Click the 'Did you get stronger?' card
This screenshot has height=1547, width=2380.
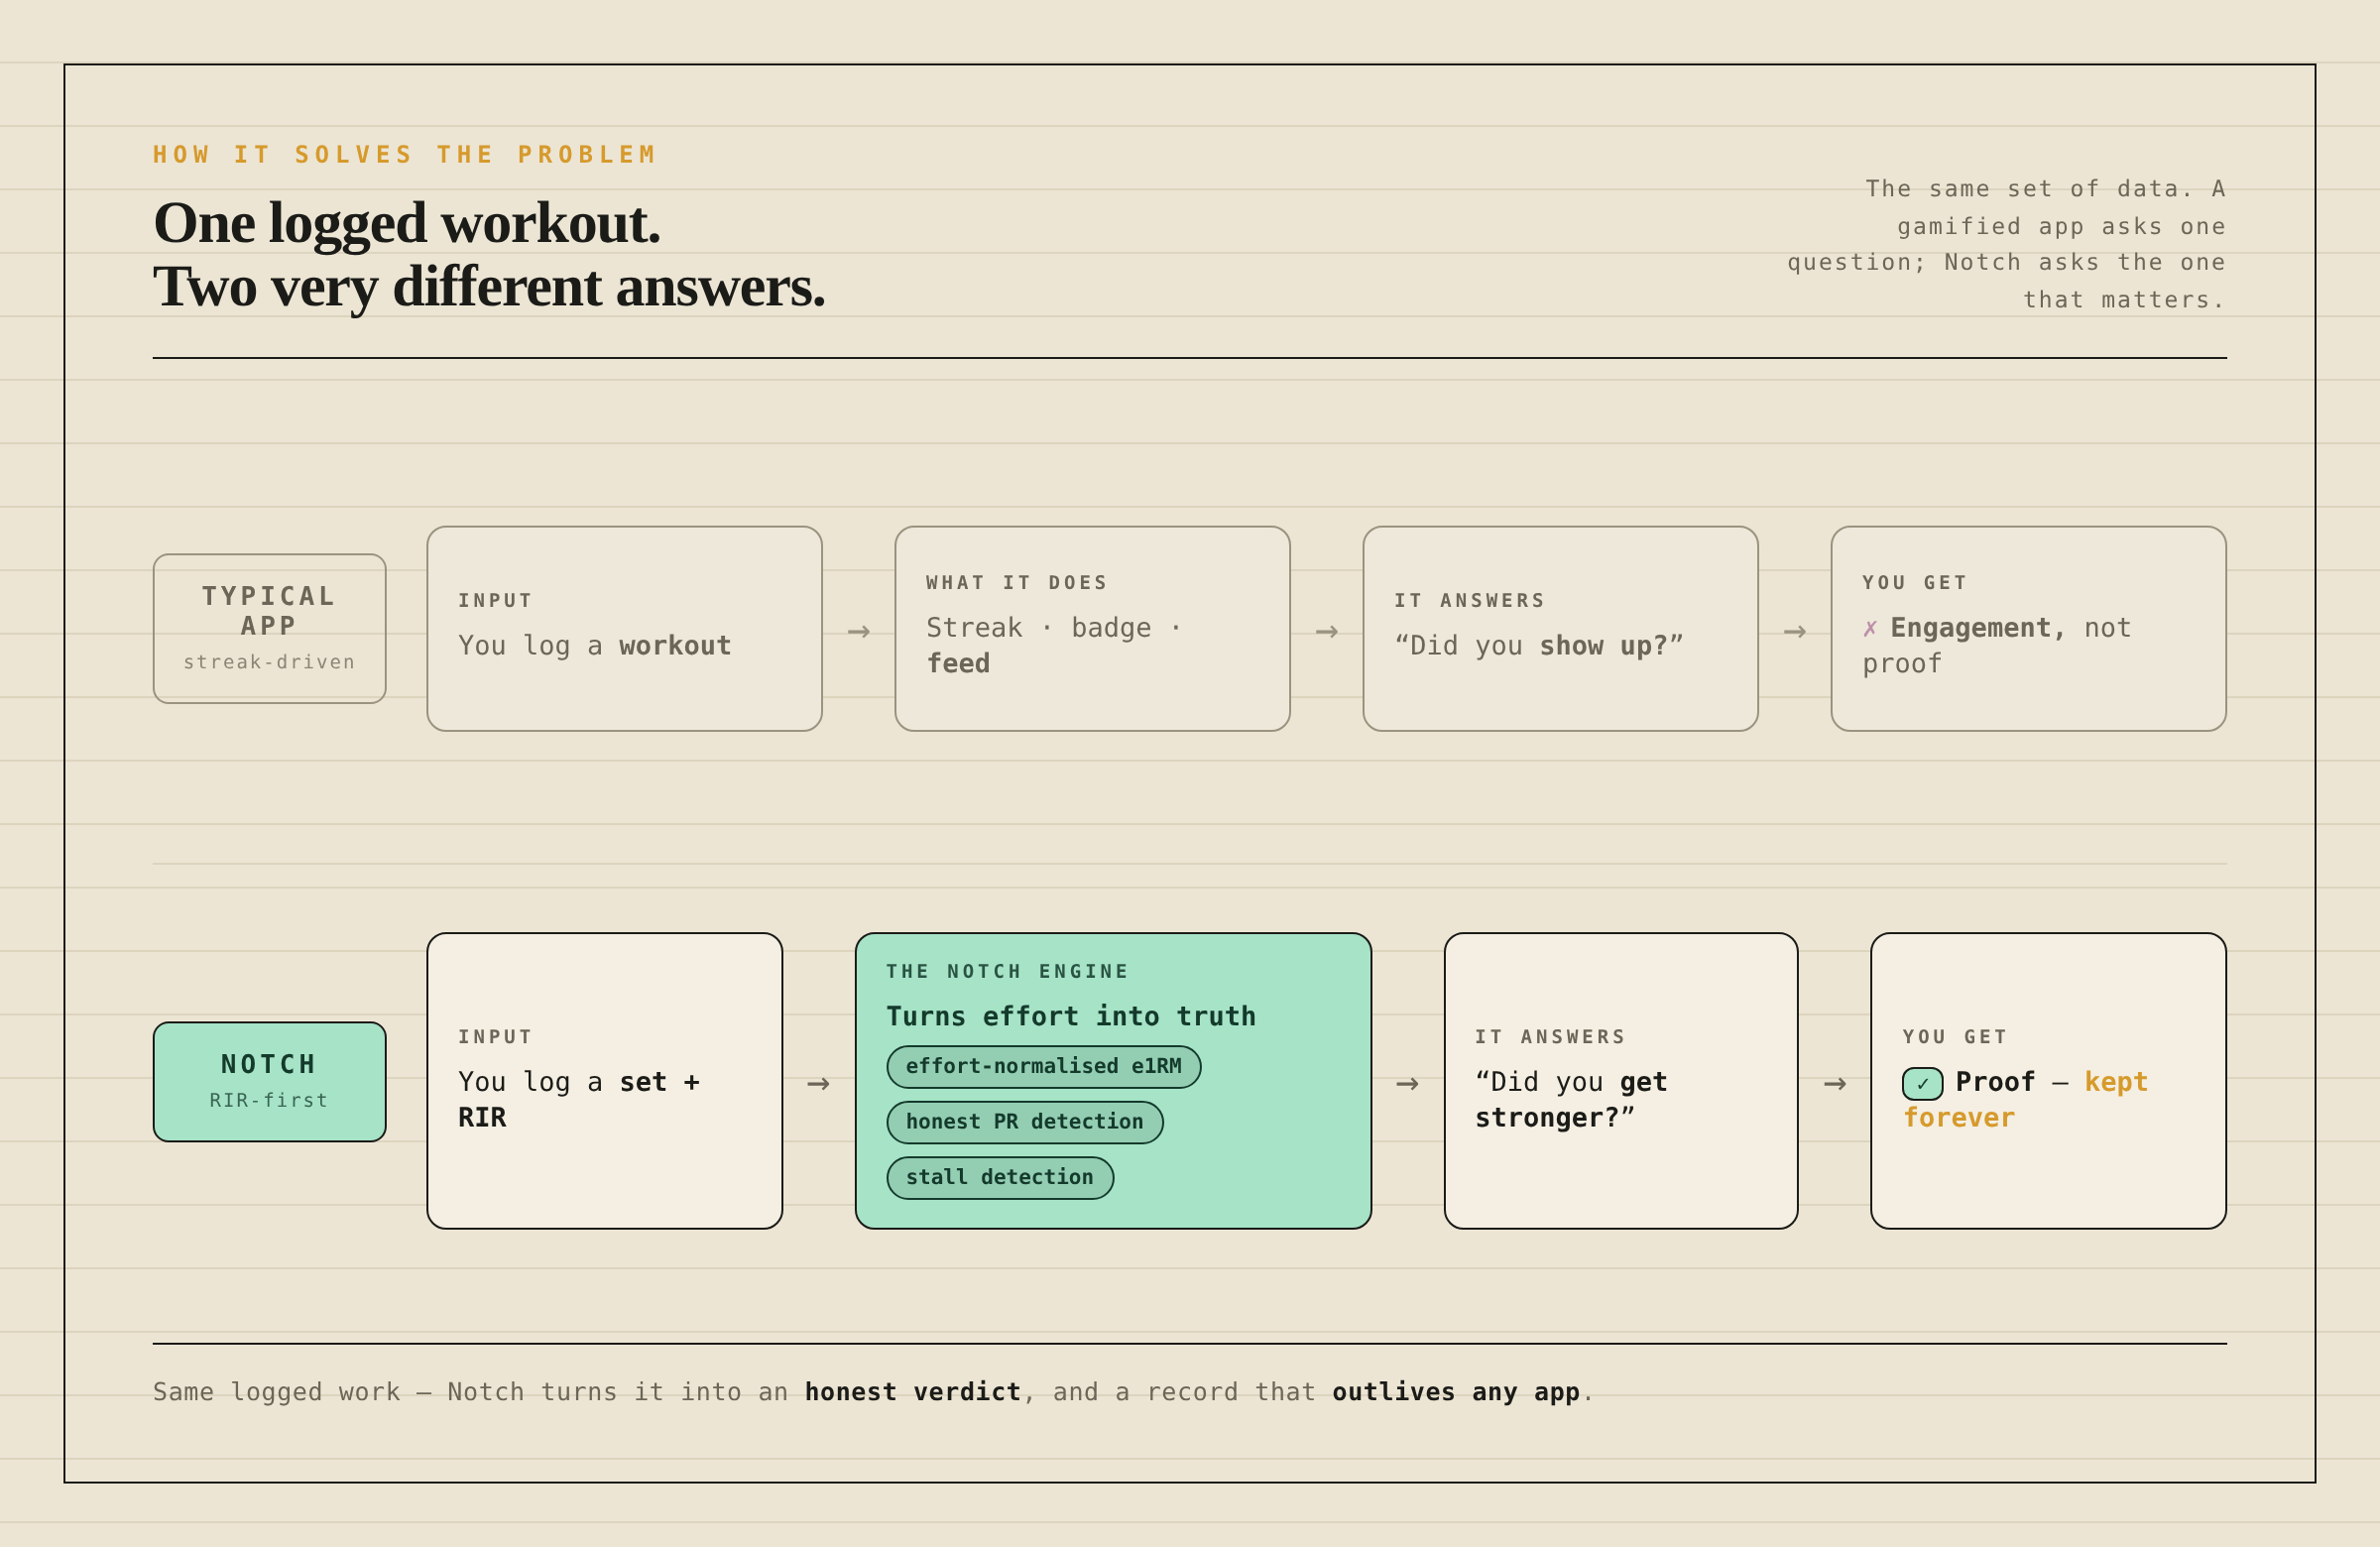(x=1620, y=1080)
